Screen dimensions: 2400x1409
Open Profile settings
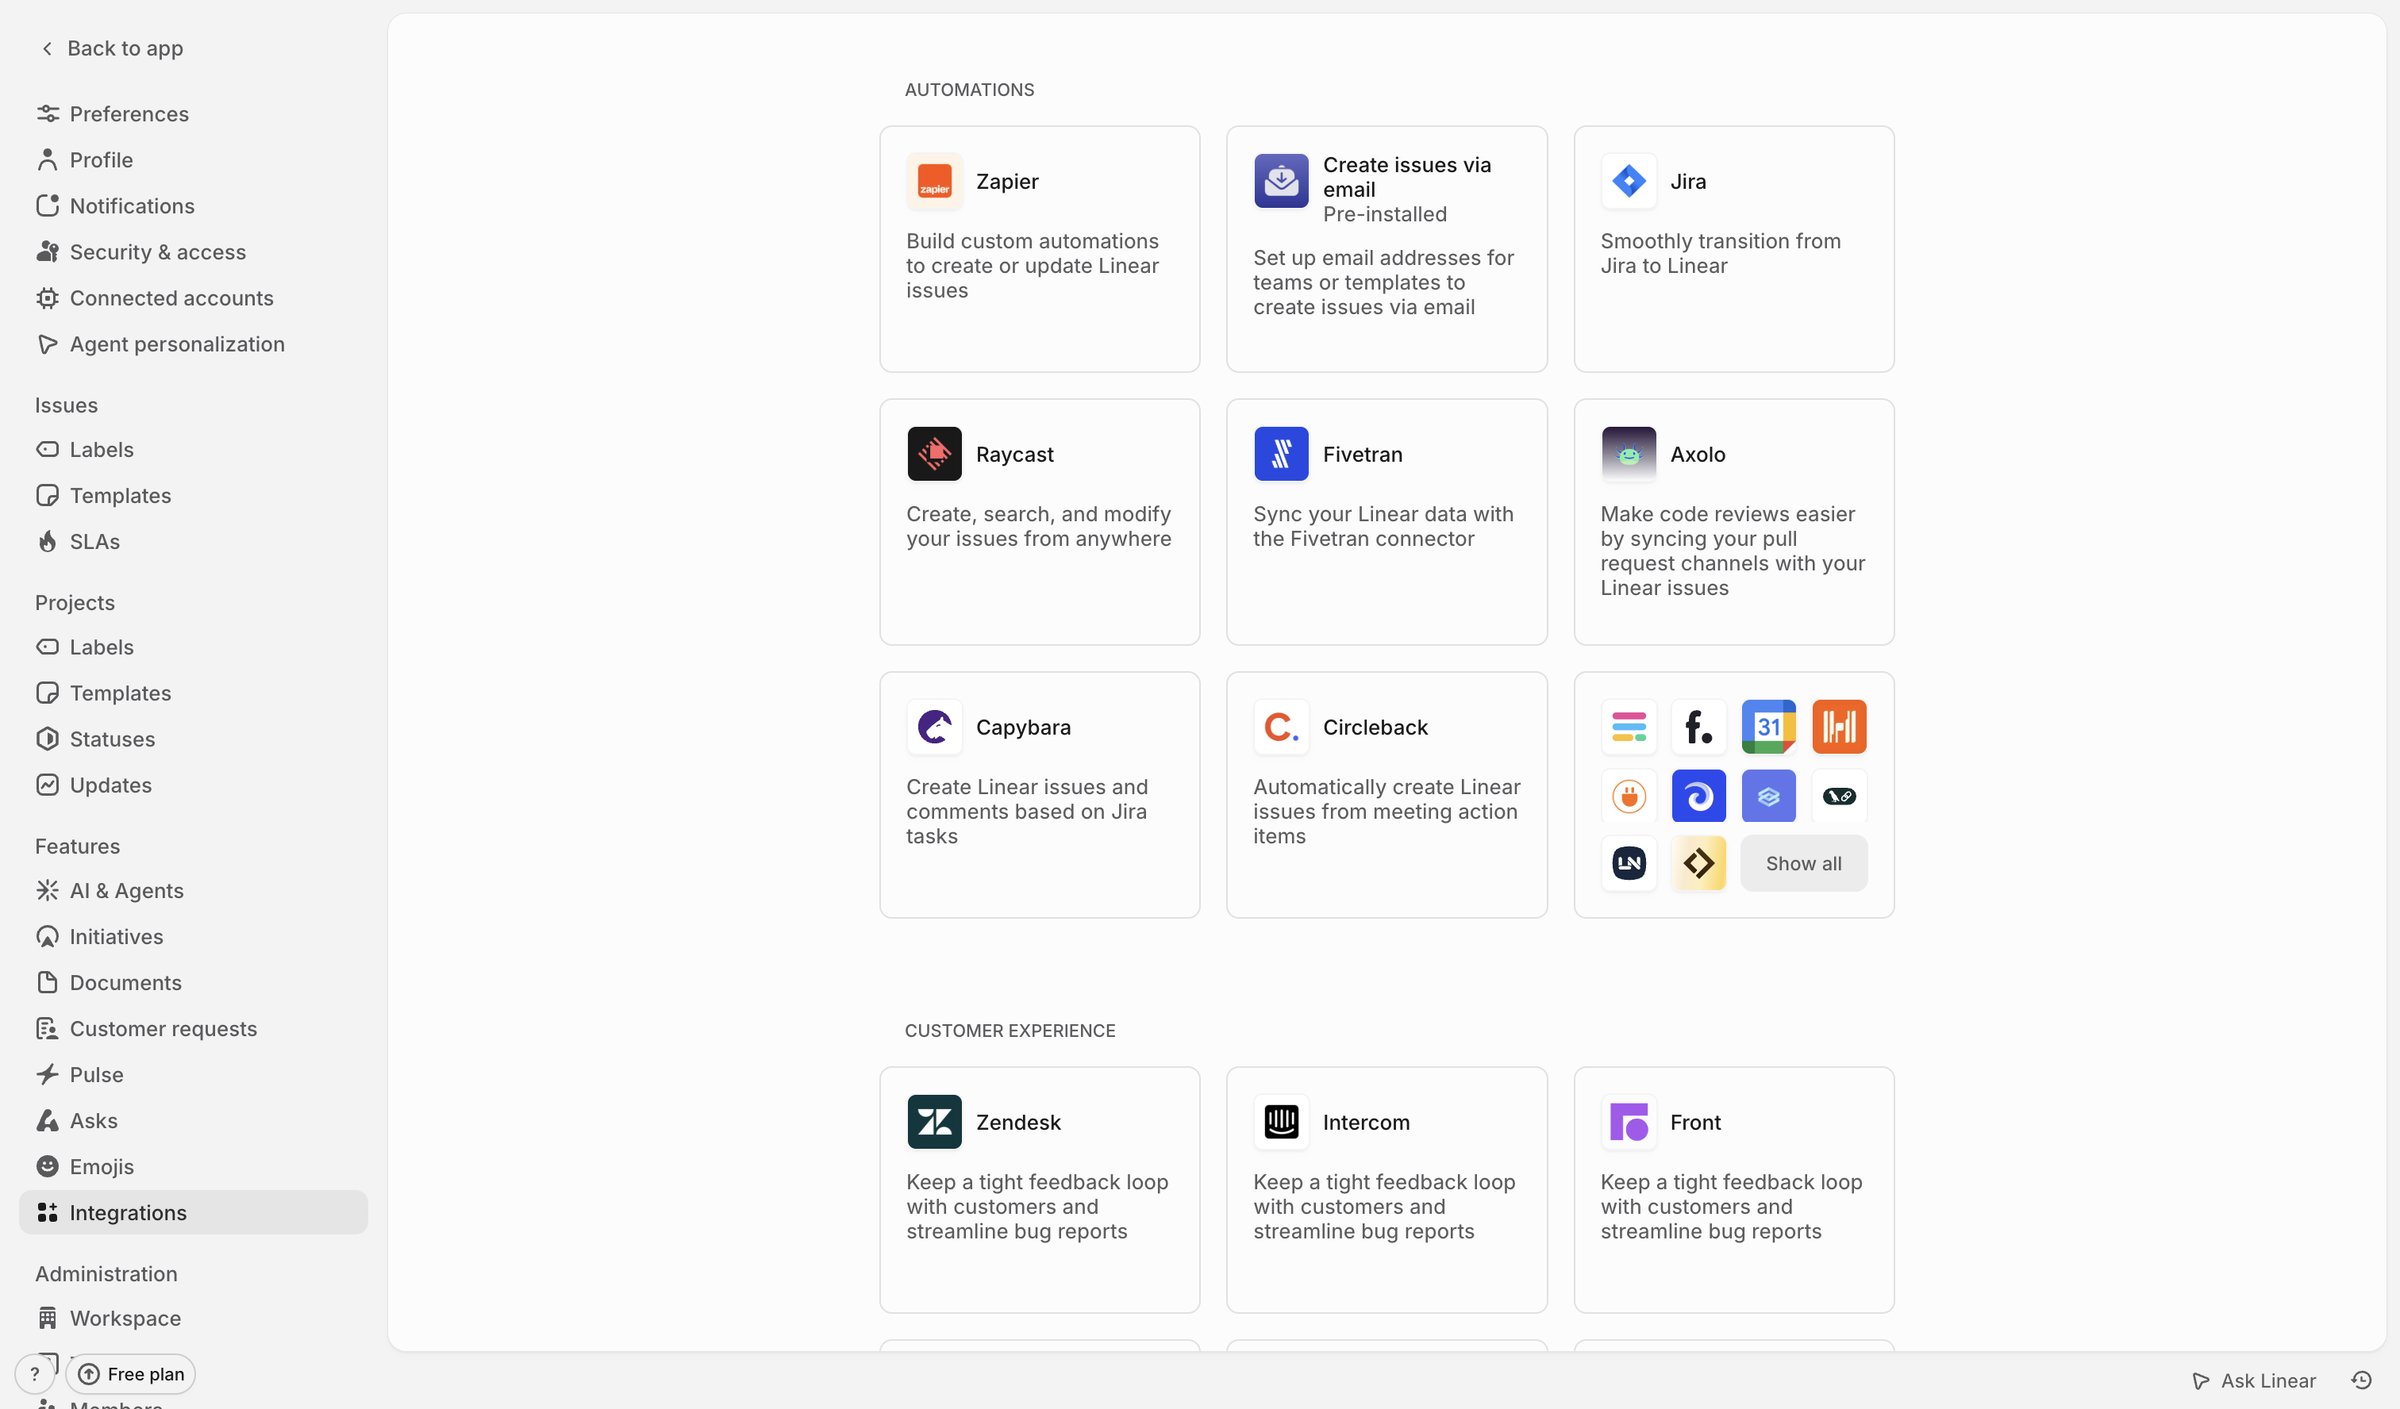tap(193, 160)
